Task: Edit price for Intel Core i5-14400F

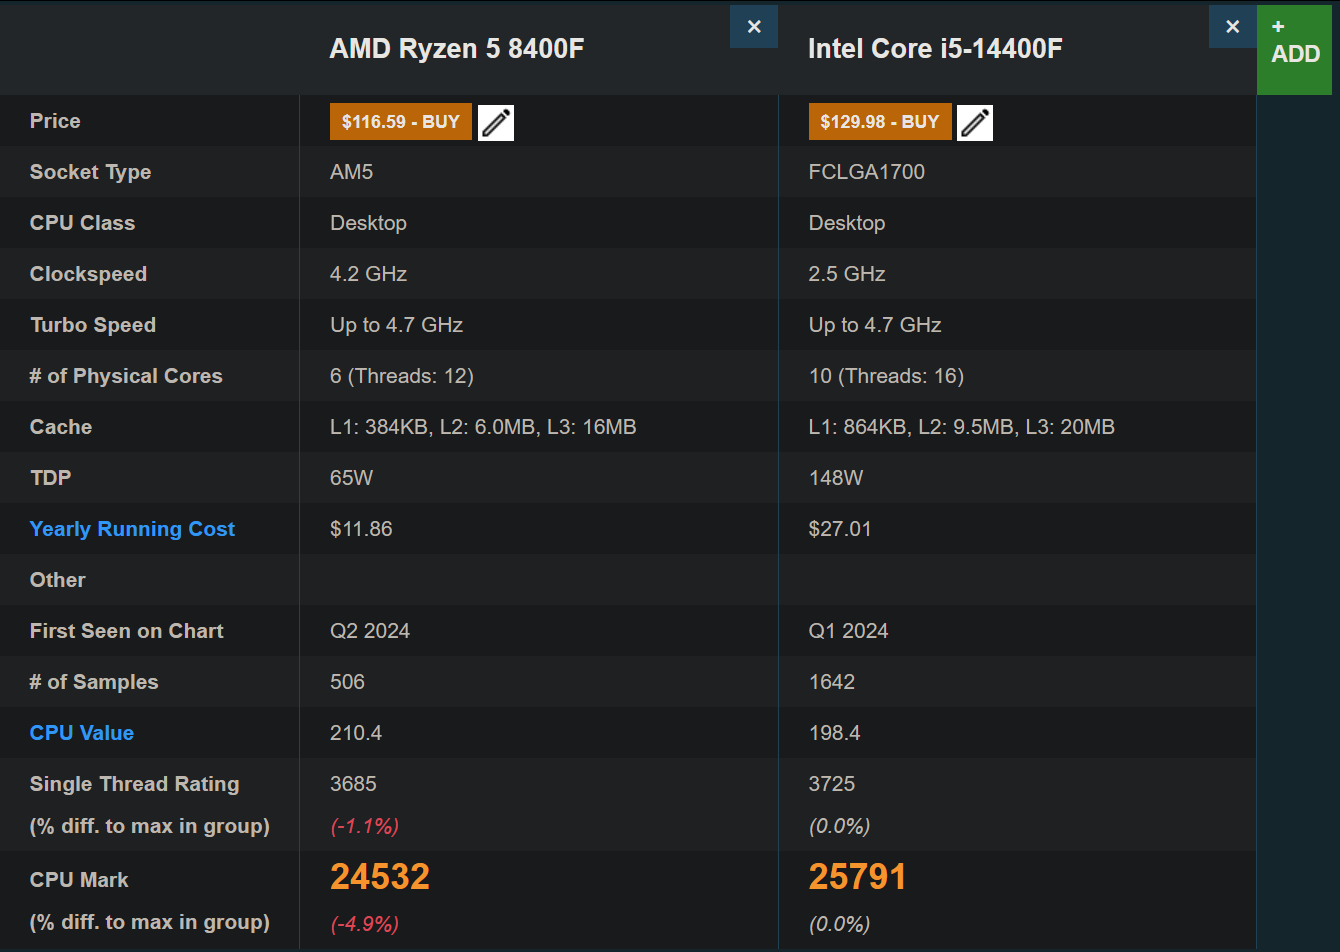Action: point(975,122)
